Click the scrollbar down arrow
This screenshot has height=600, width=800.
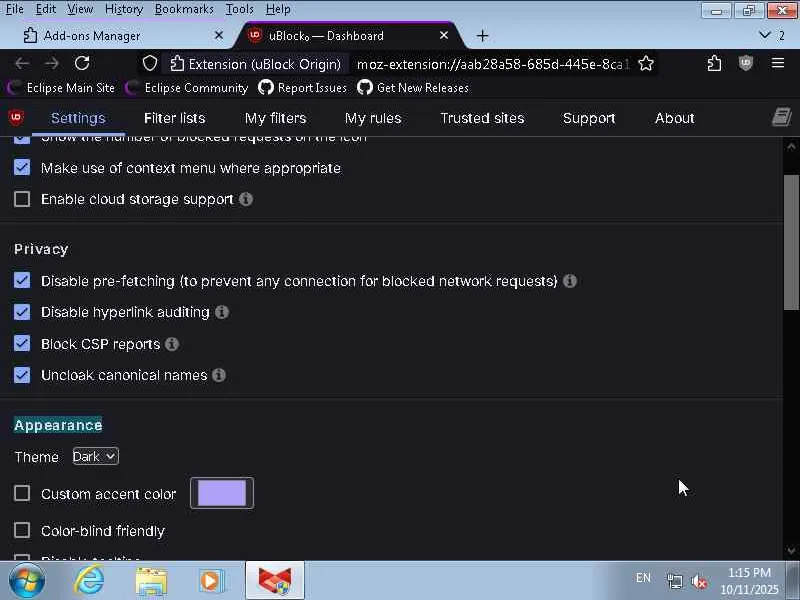(x=791, y=551)
